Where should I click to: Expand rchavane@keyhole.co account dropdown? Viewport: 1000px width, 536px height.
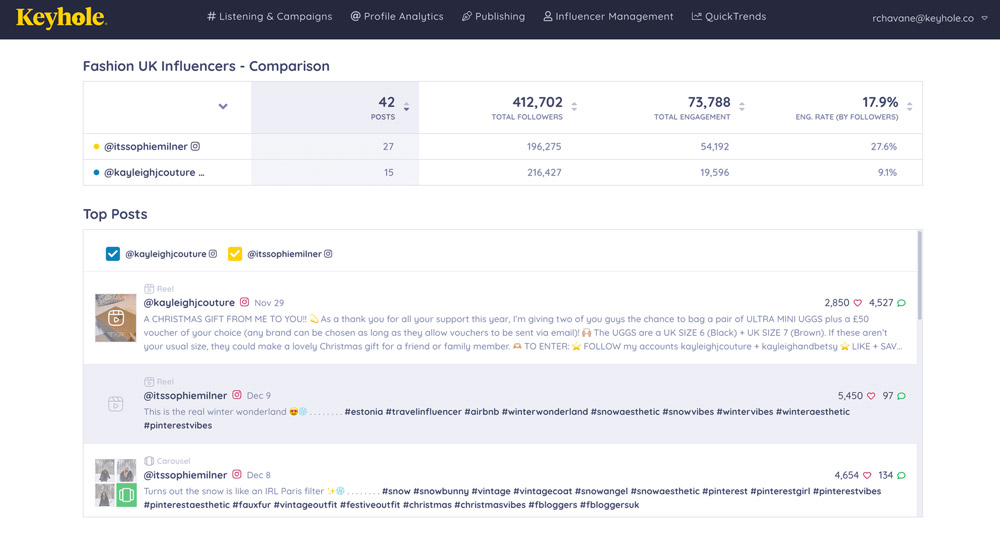(x=930, y=18)
